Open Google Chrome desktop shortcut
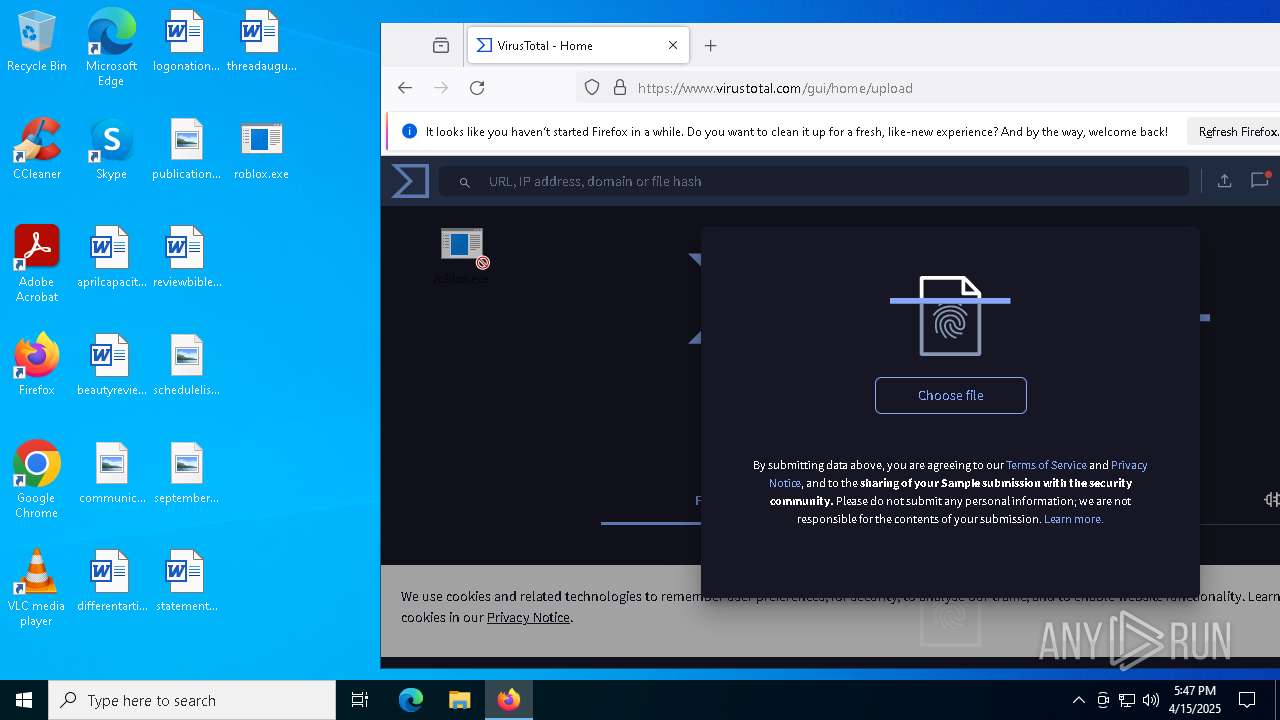 click(x=37, y=480)
